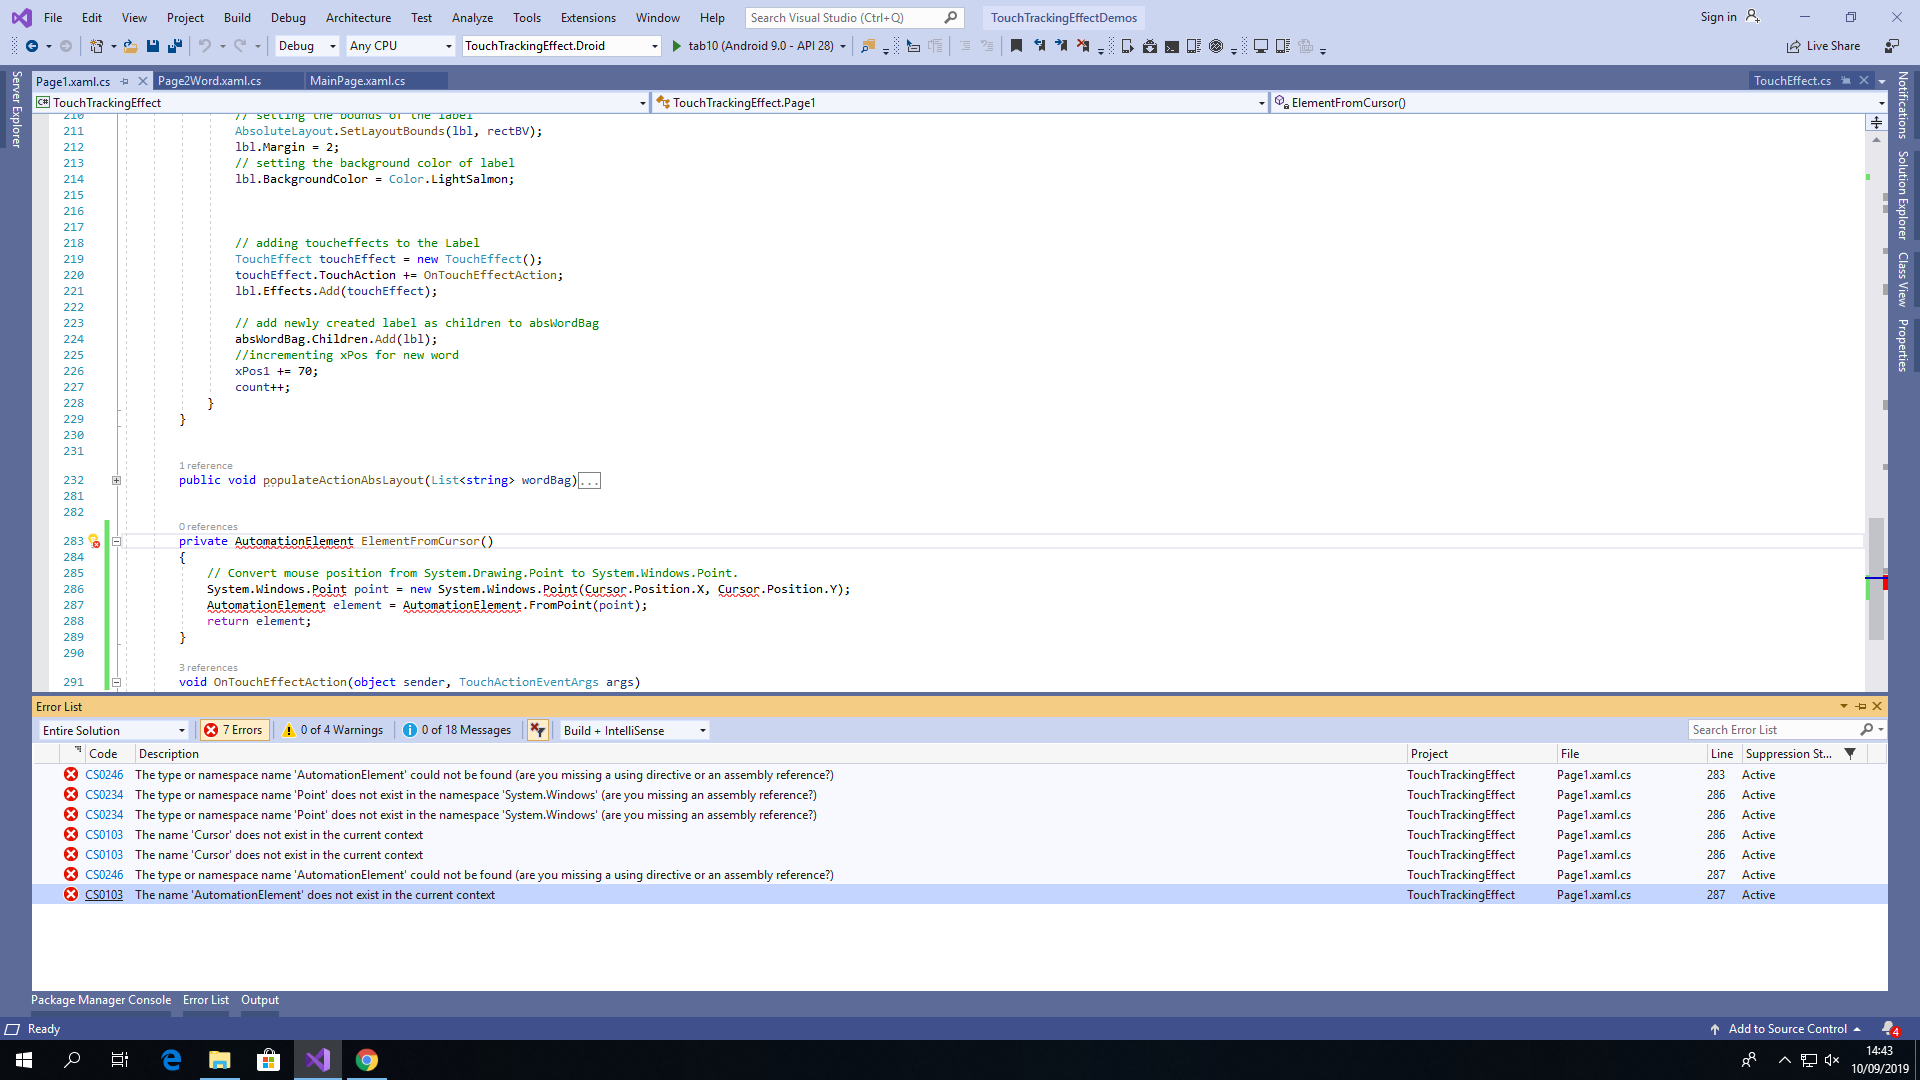Open the Android adb command prompt icon

pos(1172,46)
